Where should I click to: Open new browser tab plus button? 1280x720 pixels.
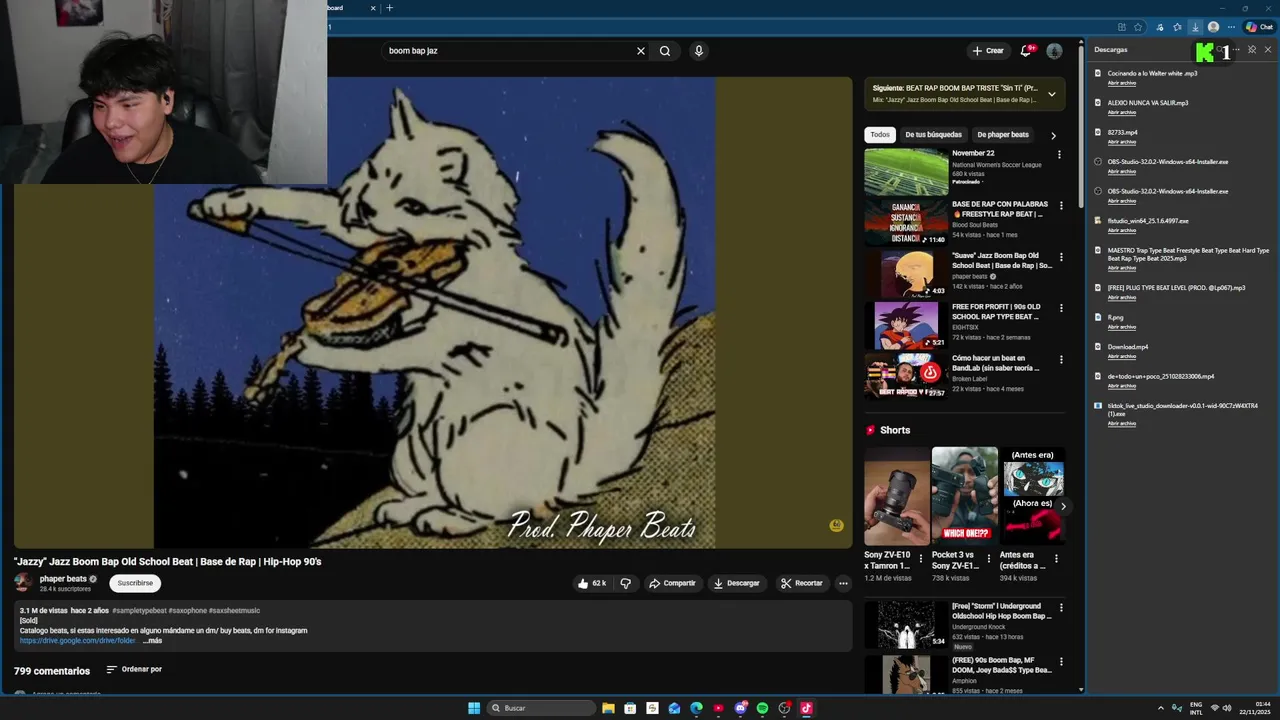coord(389,8)
